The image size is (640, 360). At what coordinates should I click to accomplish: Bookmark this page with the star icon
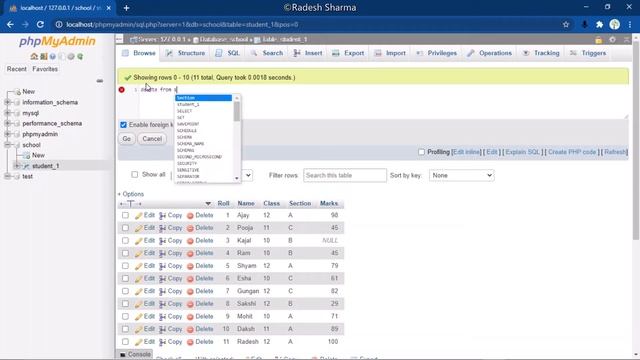tap(566, 24)
